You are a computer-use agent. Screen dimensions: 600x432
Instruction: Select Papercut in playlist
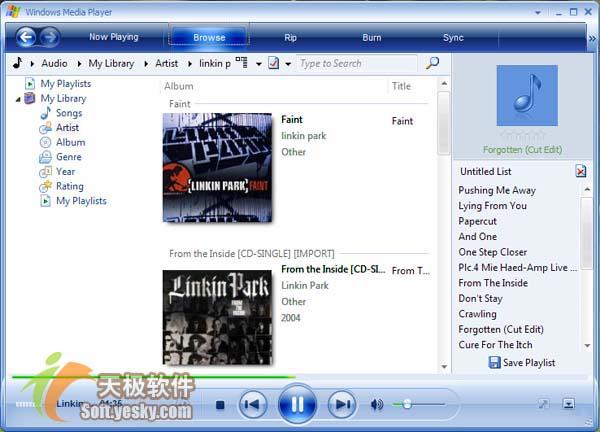tap(477, 221)
